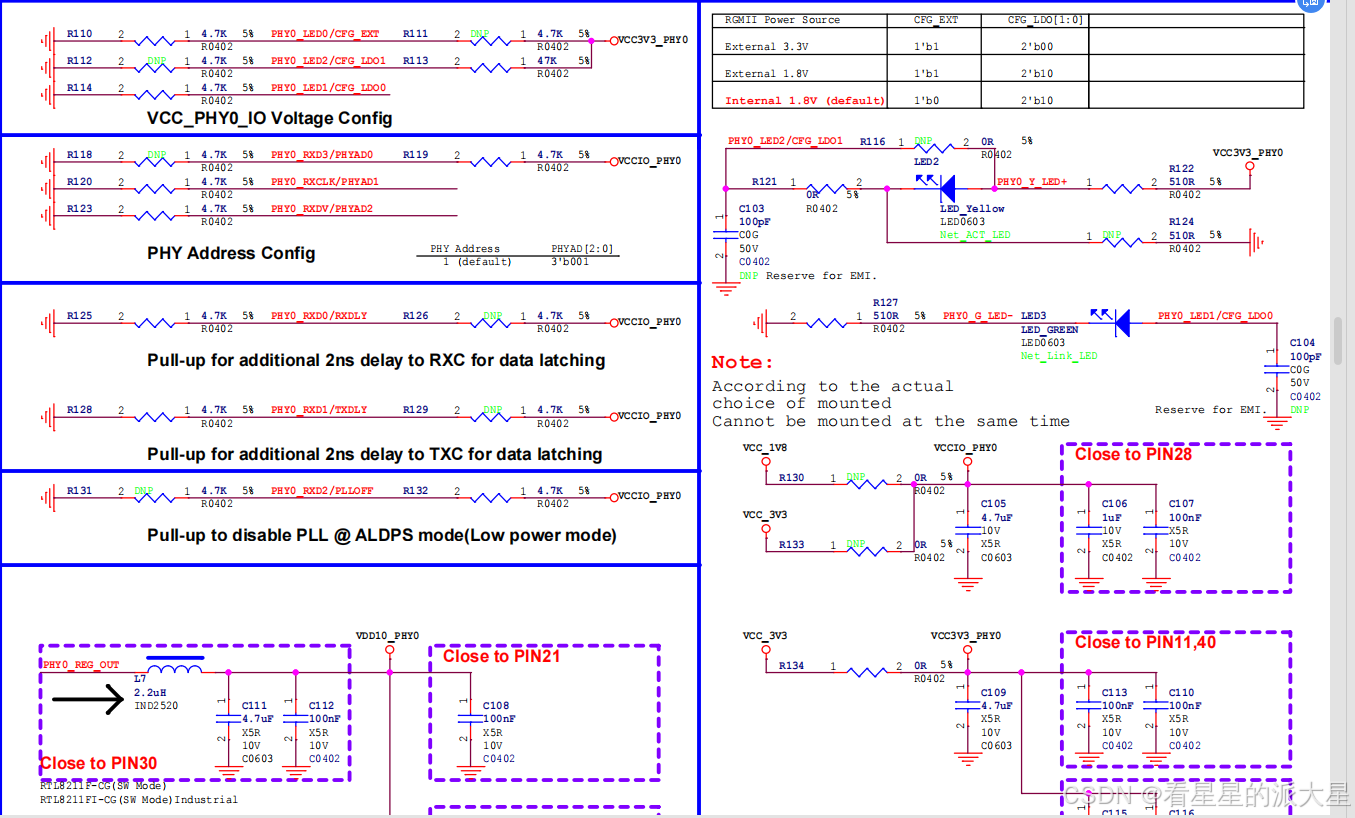Screen dimensions: 1355x818
Task: Click net label PHY0_REG_OUT
Action: tap(81, 665)
